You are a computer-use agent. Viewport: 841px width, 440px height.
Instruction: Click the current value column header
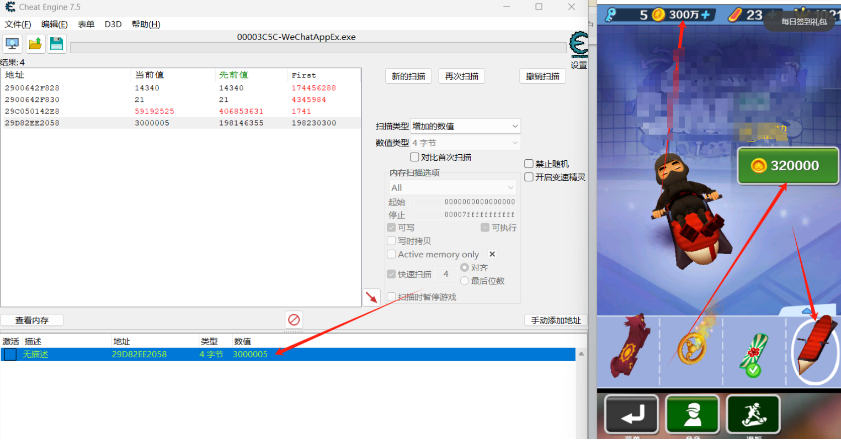pos(173,75)
